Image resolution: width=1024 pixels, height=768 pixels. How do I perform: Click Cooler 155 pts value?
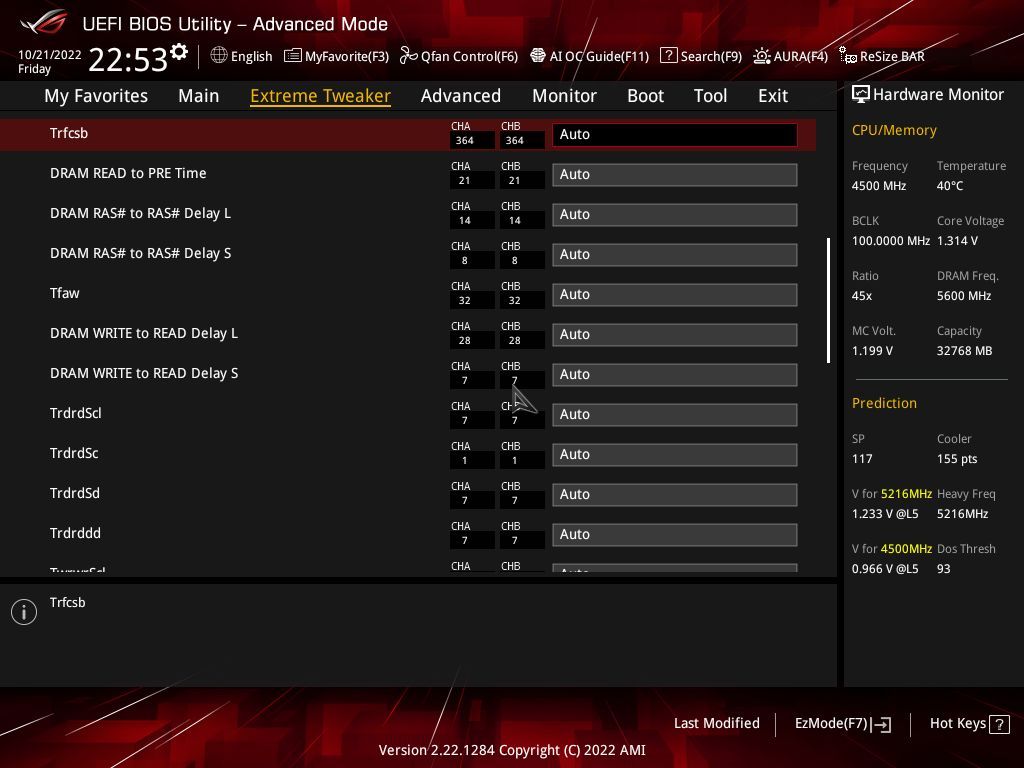click(957, 459)
